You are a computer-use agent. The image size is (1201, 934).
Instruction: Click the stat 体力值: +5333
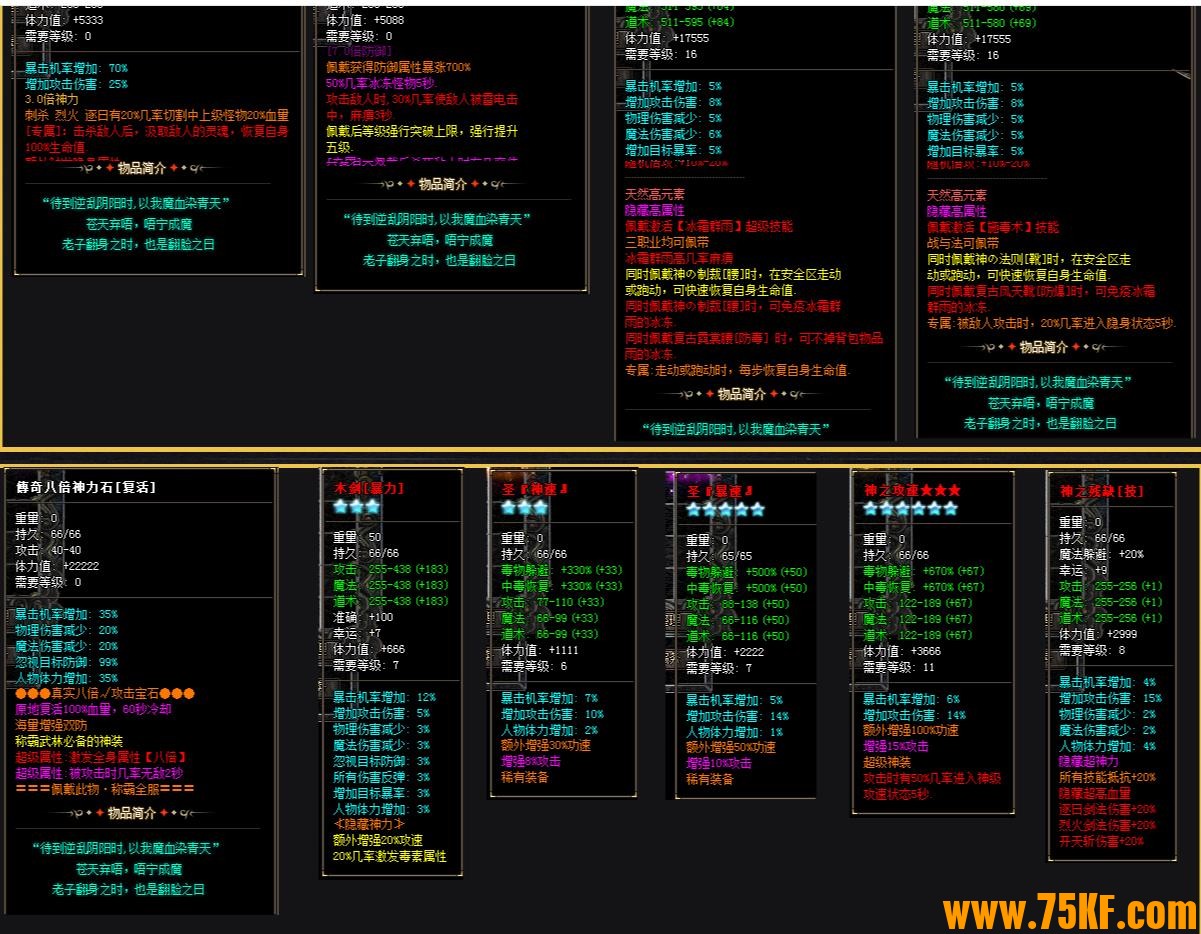click(x=64, y=20)
